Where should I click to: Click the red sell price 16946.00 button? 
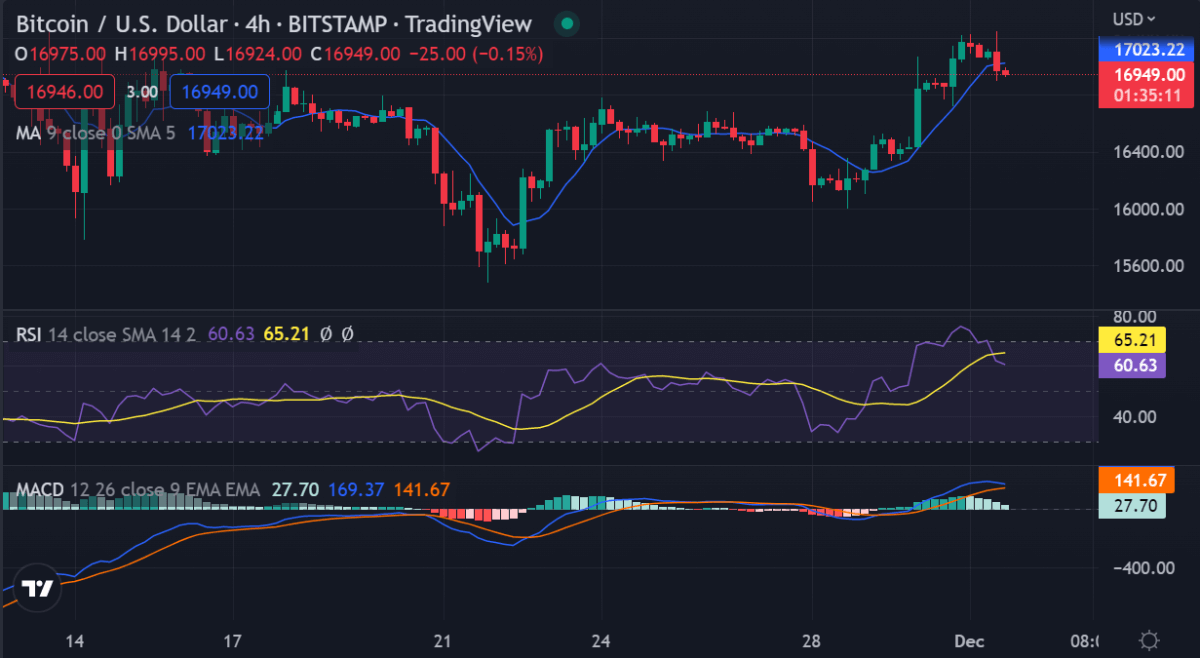[65, 92]
